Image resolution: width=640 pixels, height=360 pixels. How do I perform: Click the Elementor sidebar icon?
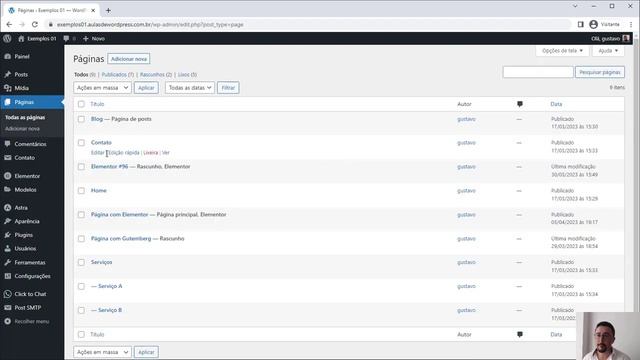pyautogui.click(x=8, y=176)
